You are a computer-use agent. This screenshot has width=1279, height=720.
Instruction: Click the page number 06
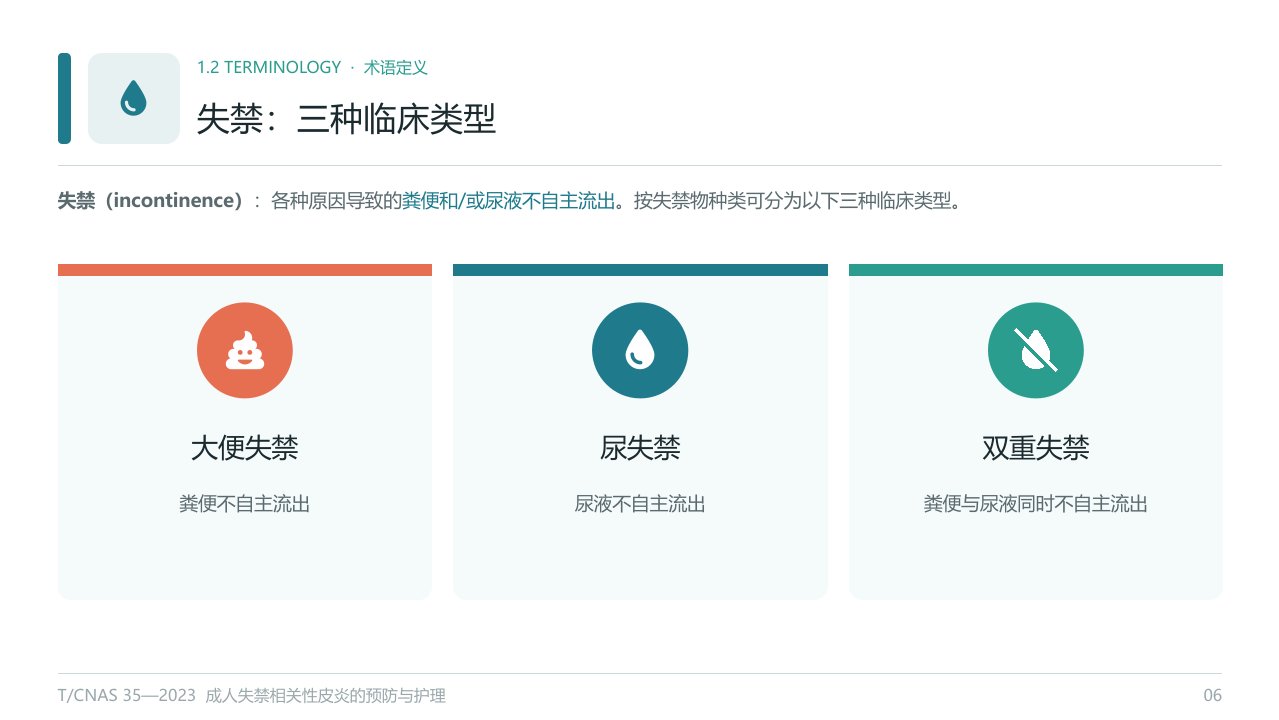[1212, 696]
